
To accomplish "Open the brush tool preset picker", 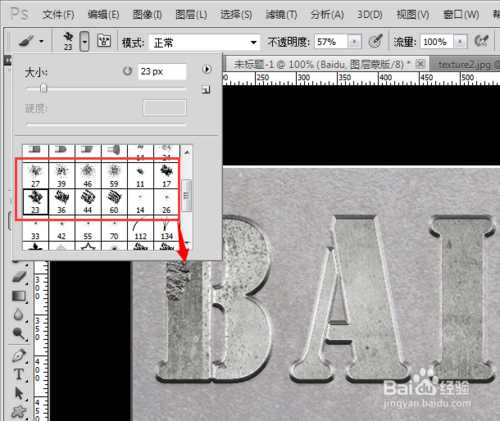I will (x=31, y=41).
